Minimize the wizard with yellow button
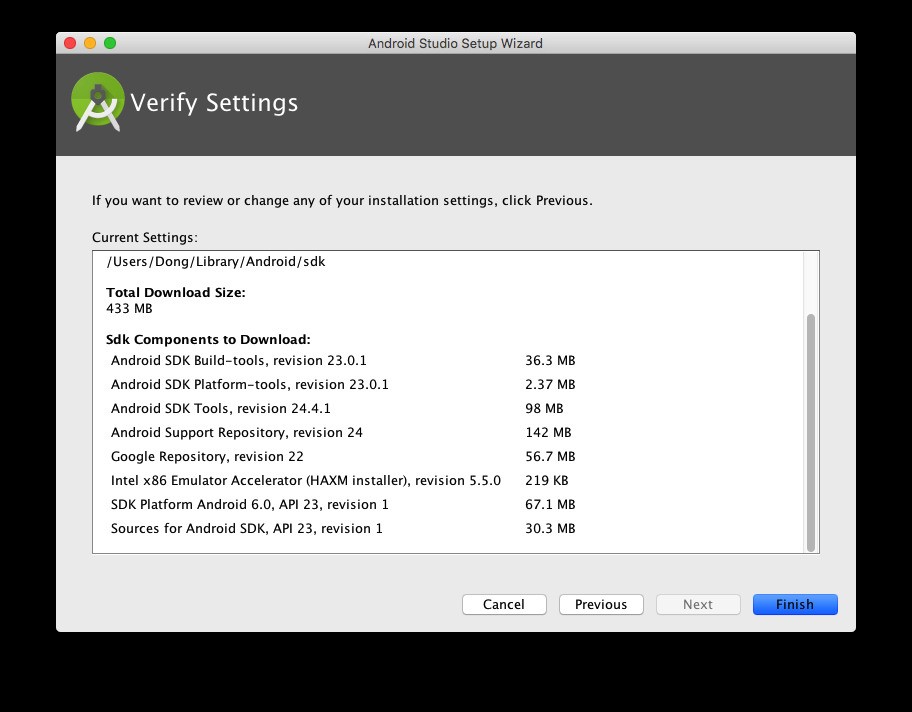The height and width of the screenshot is (712, 912). point(90,43)
